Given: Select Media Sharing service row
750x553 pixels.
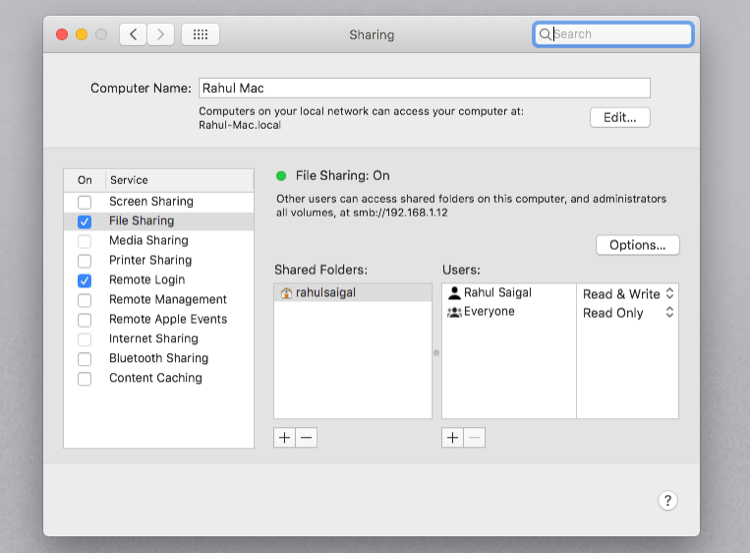Looking at the screenshot, I should click(x=159, y=241).
